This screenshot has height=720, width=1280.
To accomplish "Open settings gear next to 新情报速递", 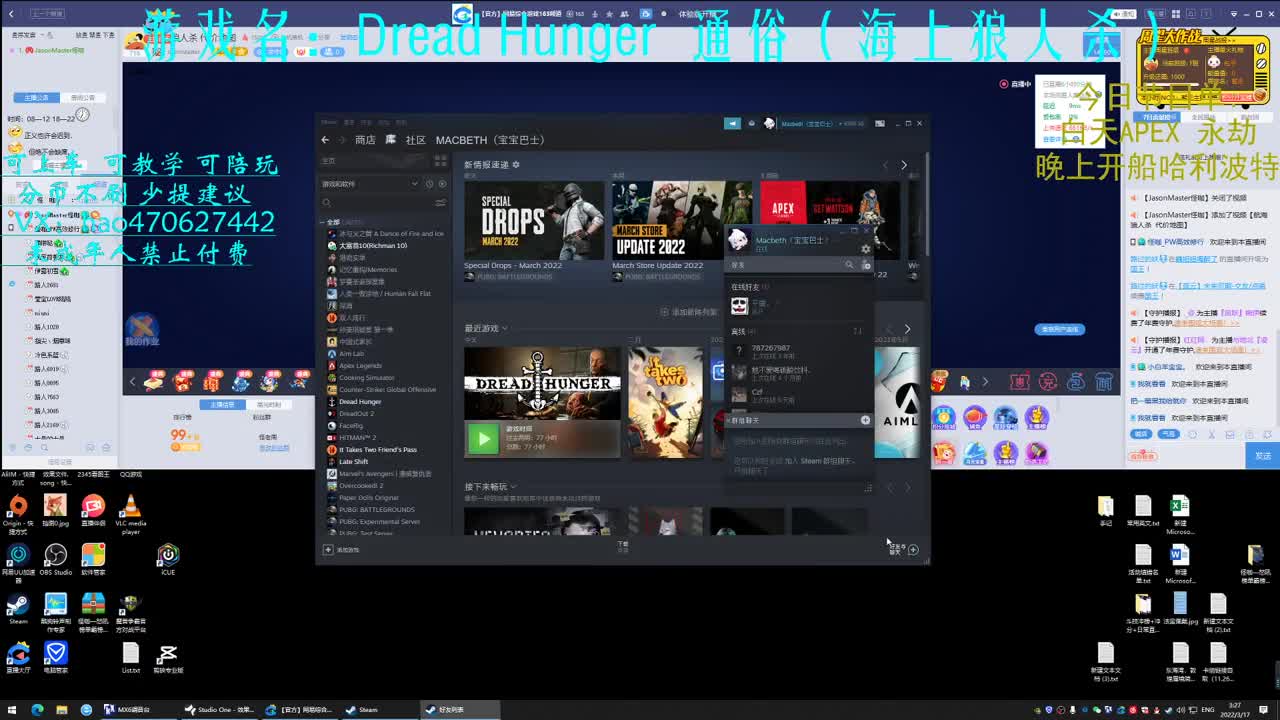I will pyautogui.click(x=516, y=165).
